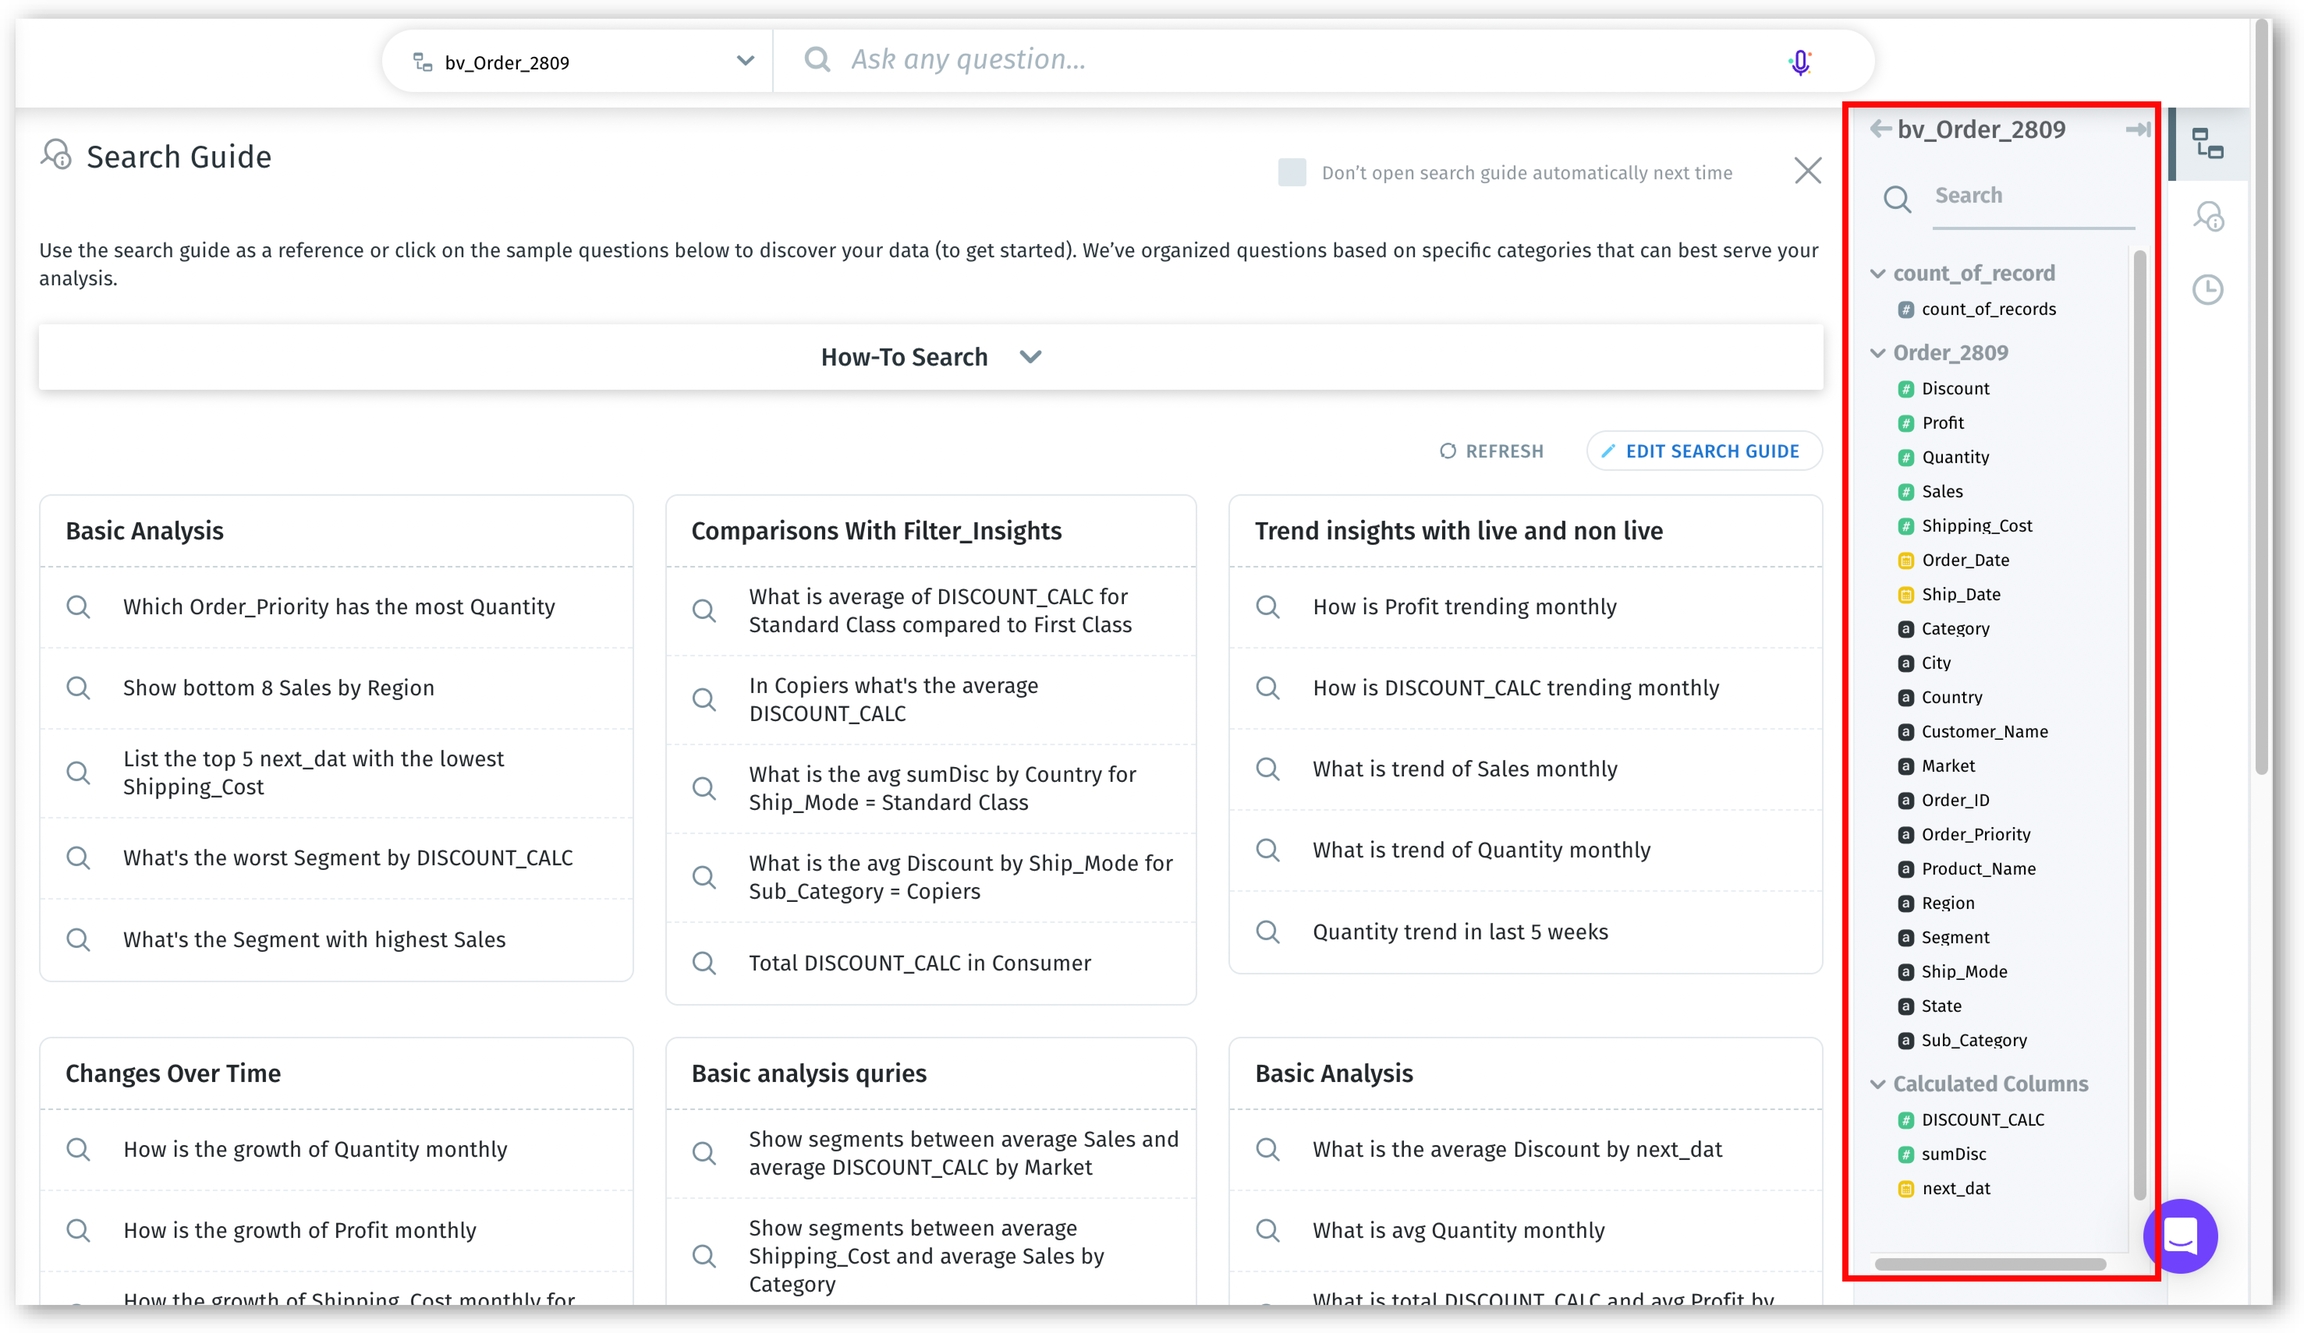Click the back arrow beside bv_Order_2809
The image size is (2304, 1333).
pyautogui.click(x=1880, y=129)
